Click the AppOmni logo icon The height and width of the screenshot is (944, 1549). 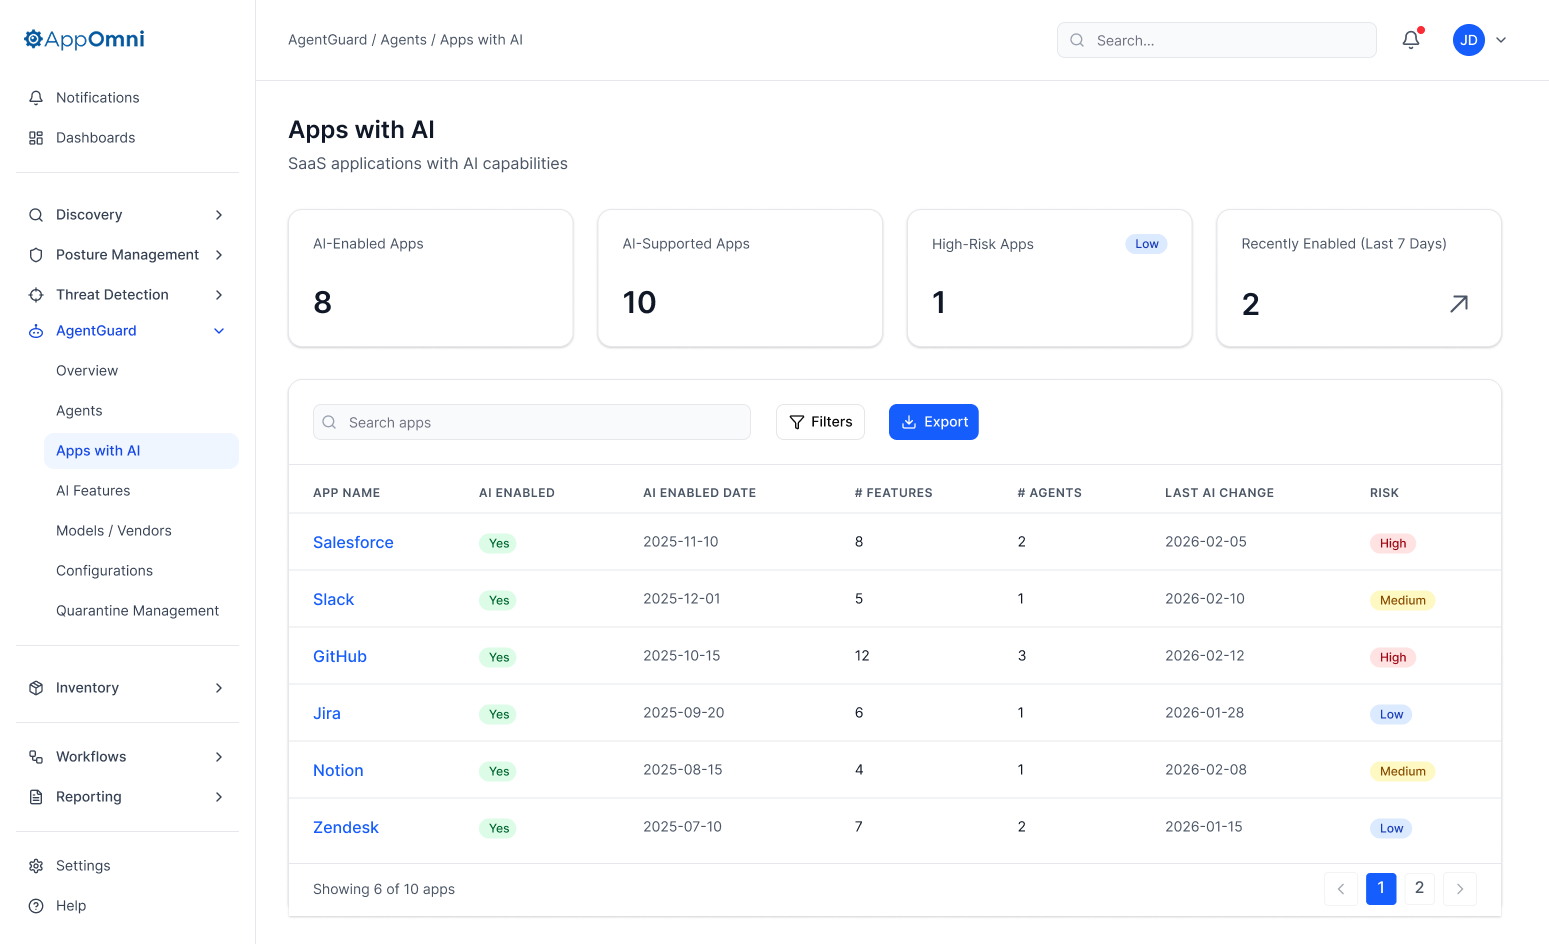point(33,38)
